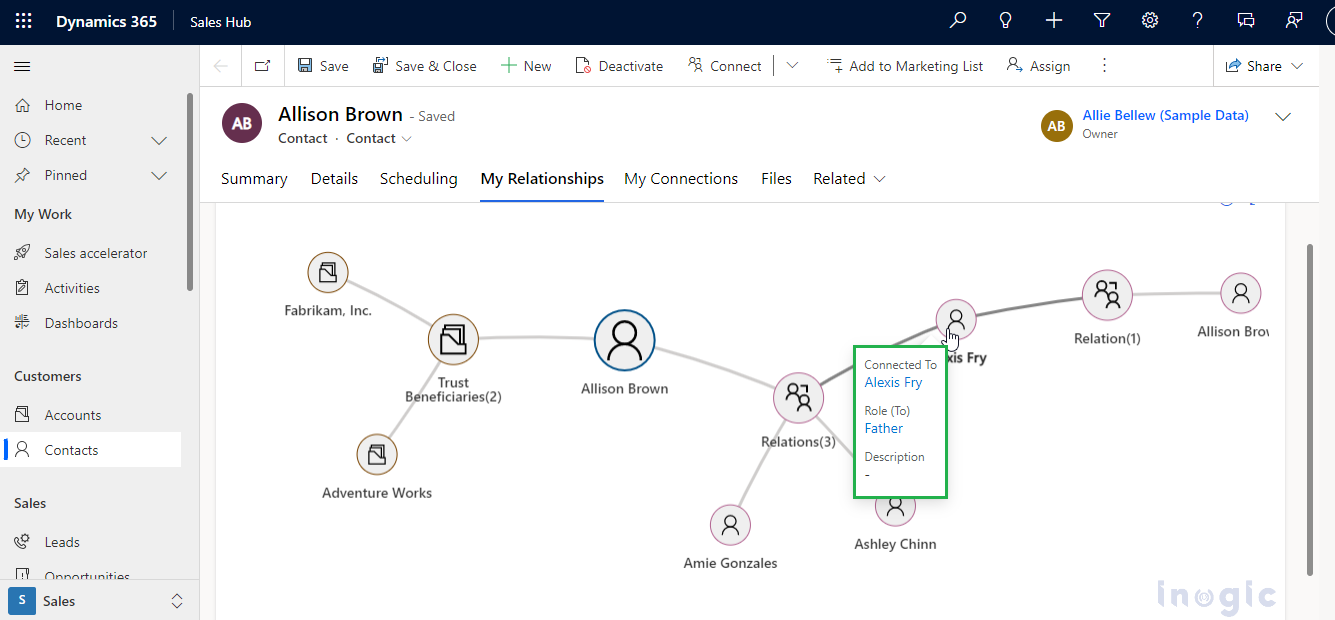Click the Connect command
This screenshot has width=1335, height=620.
point(724,66)
